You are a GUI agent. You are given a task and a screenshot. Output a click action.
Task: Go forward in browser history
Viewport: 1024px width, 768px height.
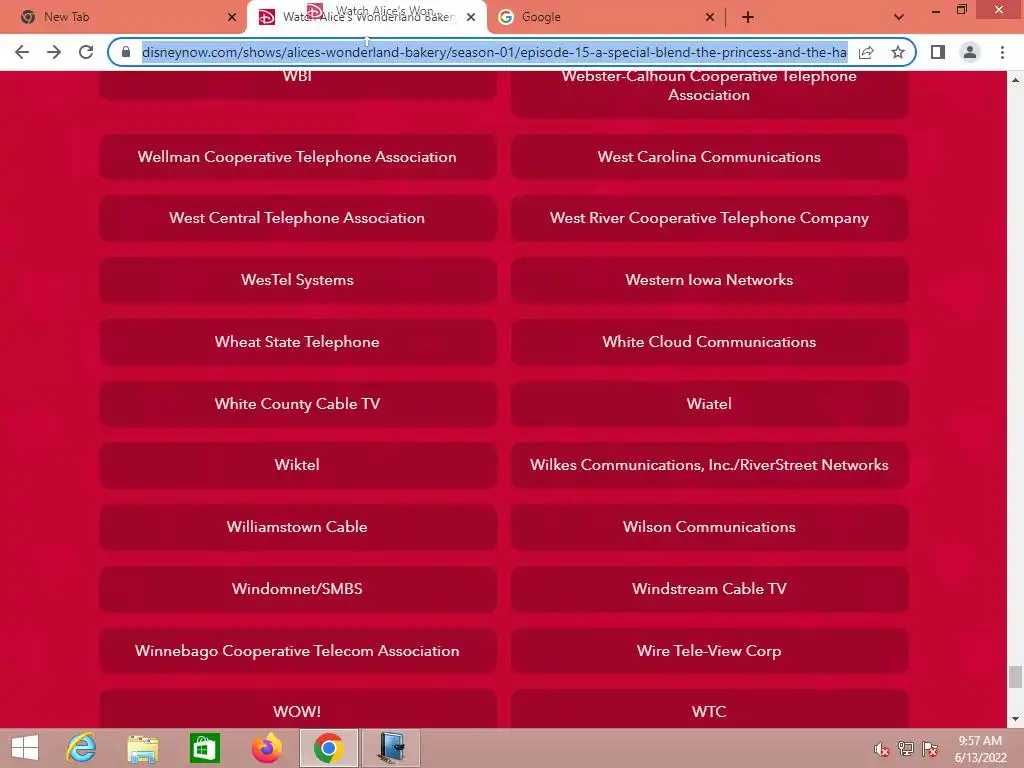pyautogui.click(x=54, y=52)
